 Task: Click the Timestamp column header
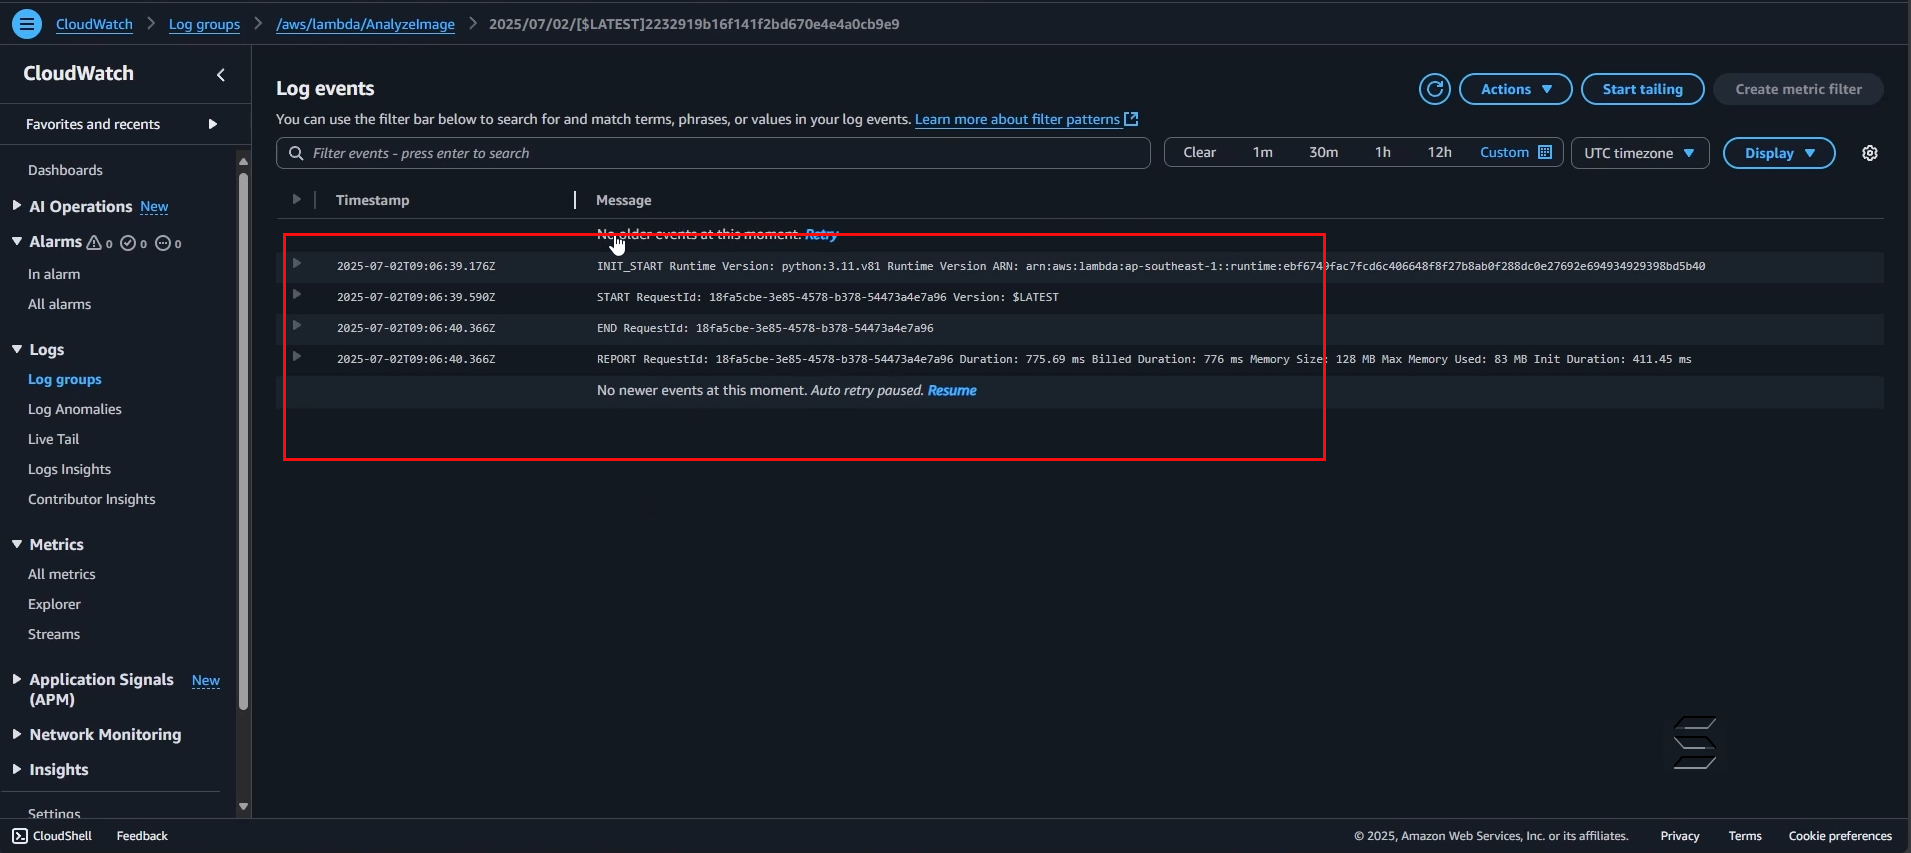point(372,200)
